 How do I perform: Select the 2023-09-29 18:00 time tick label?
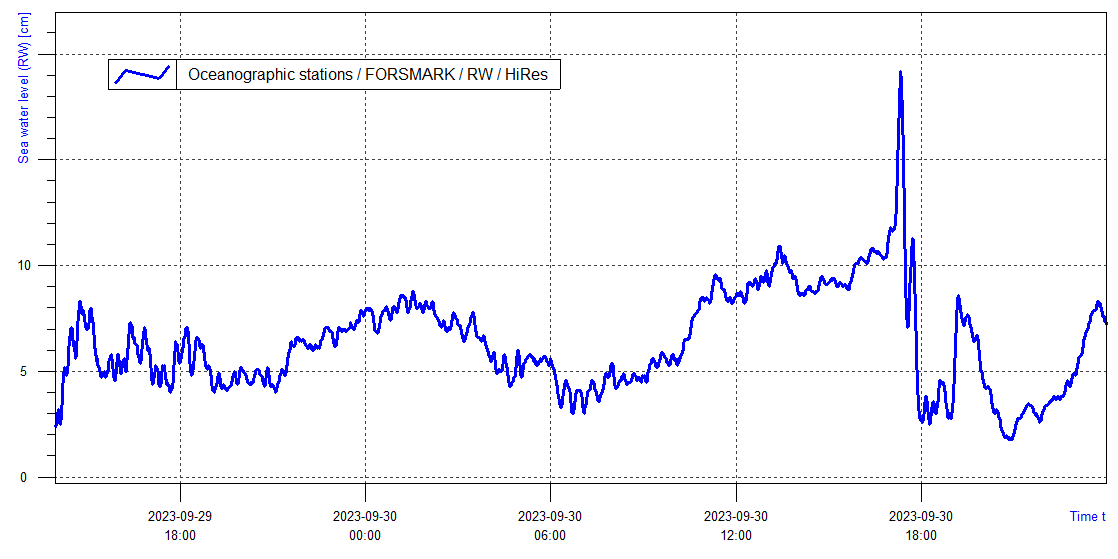tap(180, 526)
